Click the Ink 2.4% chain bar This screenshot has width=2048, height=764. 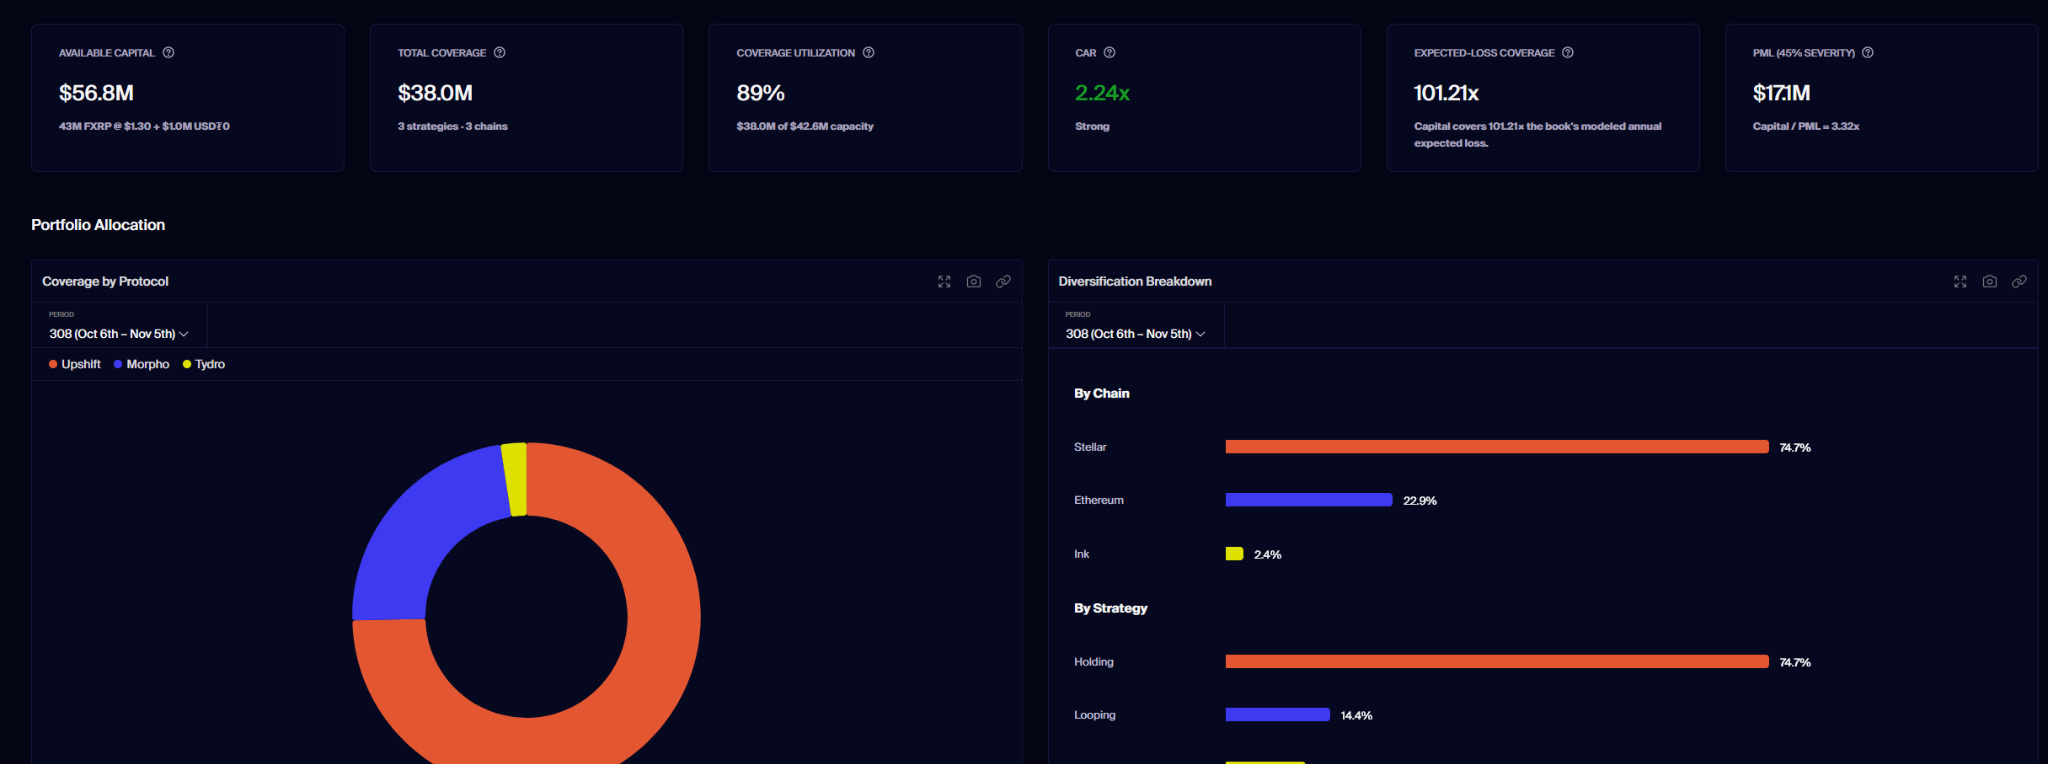pyautogui.click(x=1234, y=554)
